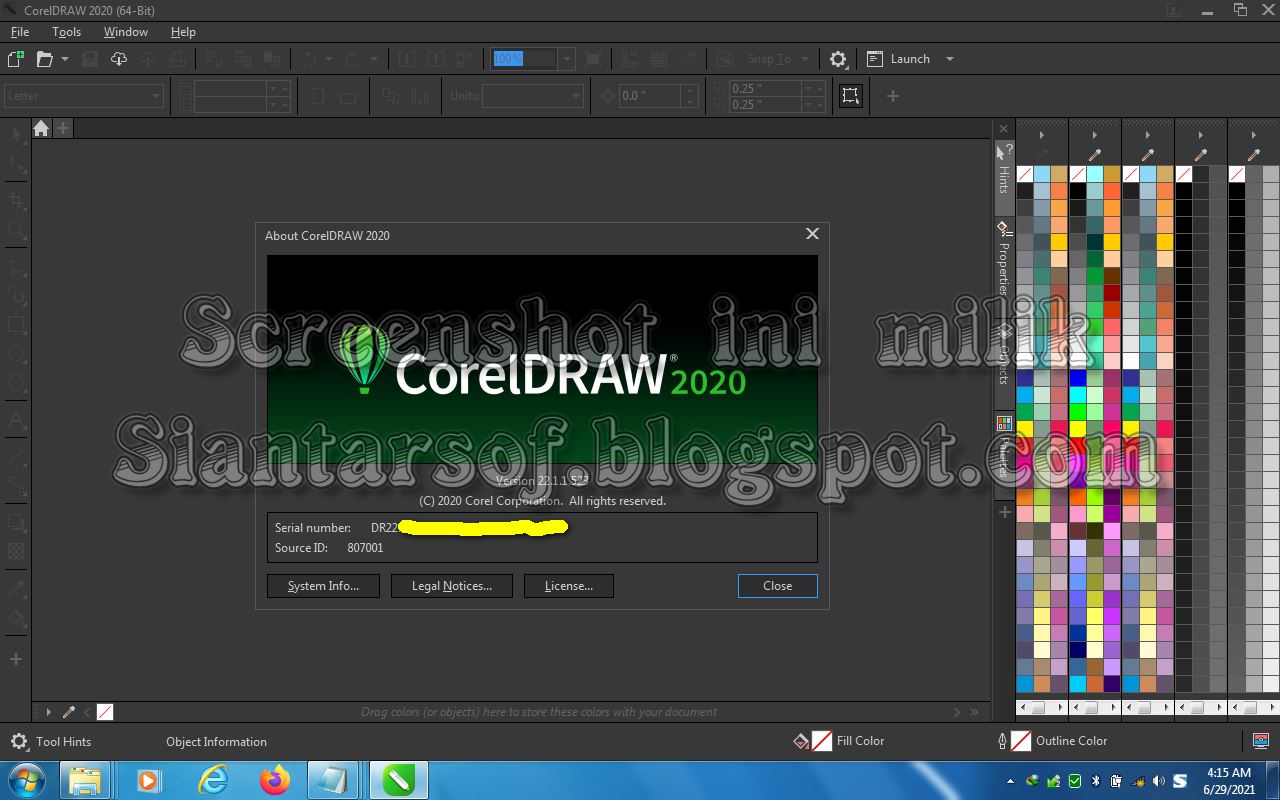Launch Internet Explorer from the taskbar
The width and height of the screenshot is (1280, 800).
[212, 780]
